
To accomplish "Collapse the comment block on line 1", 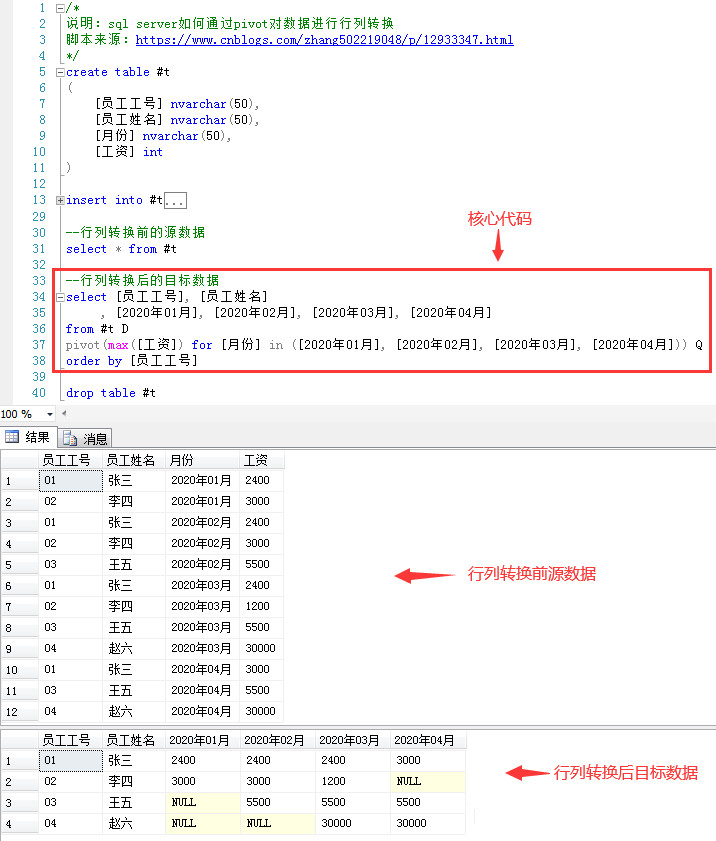I will point(60,8).
